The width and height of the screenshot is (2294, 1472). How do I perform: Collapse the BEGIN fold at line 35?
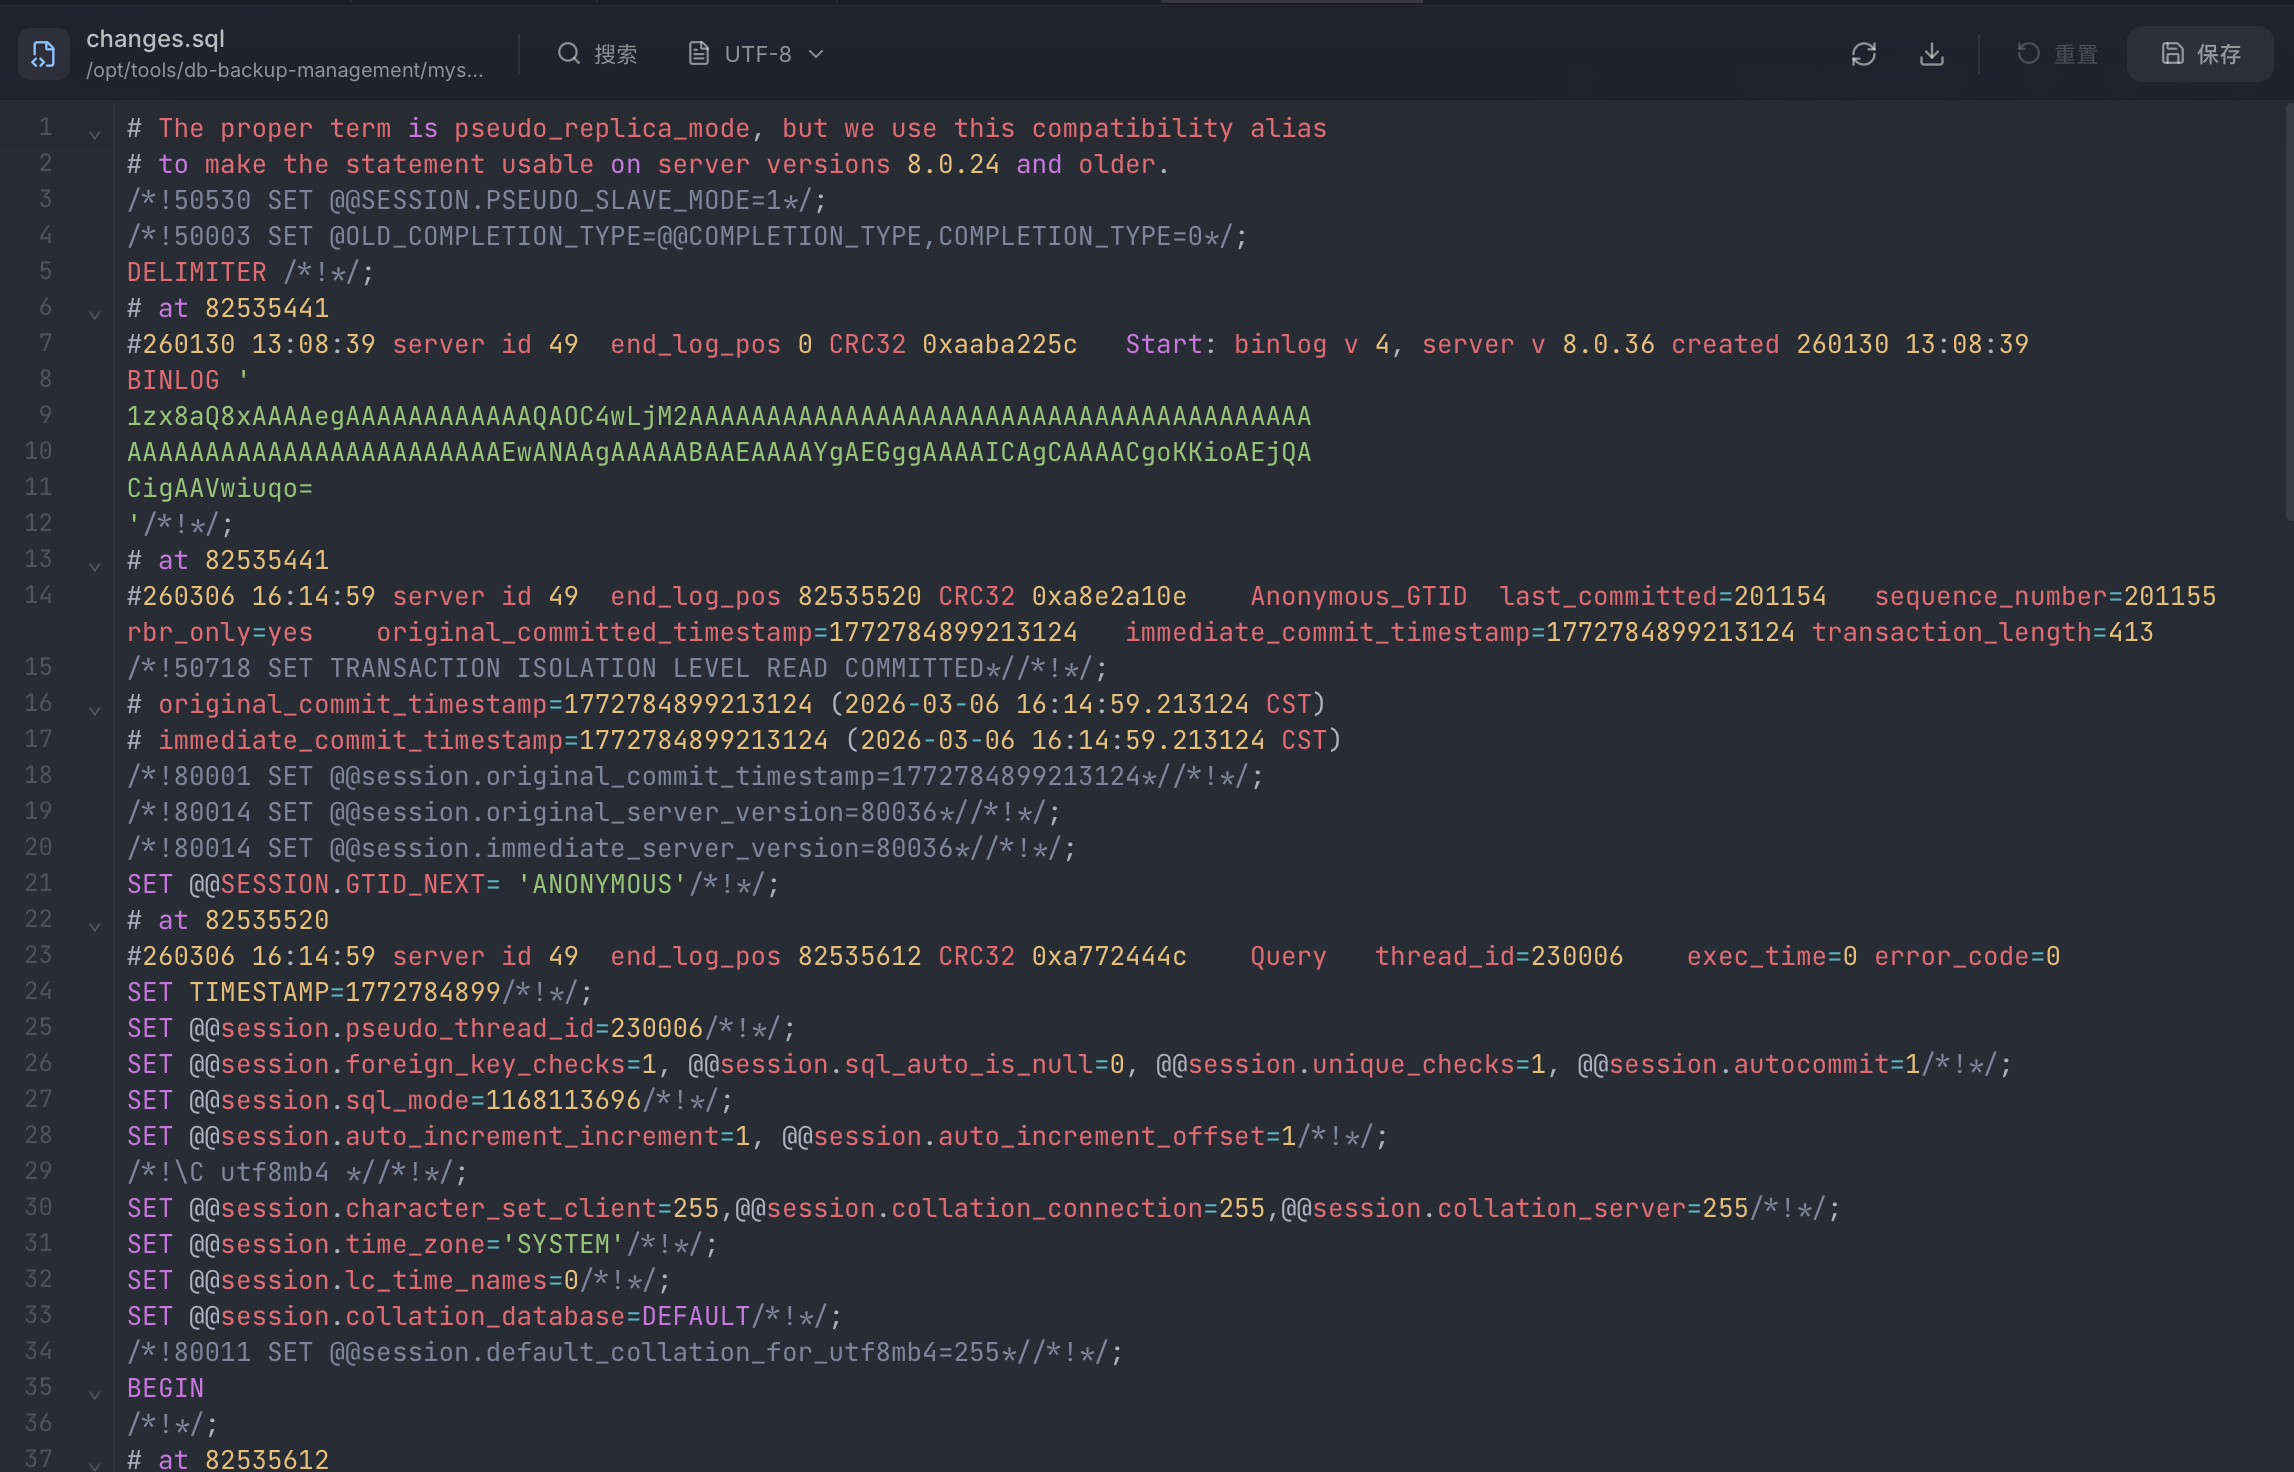[95, 1395]
